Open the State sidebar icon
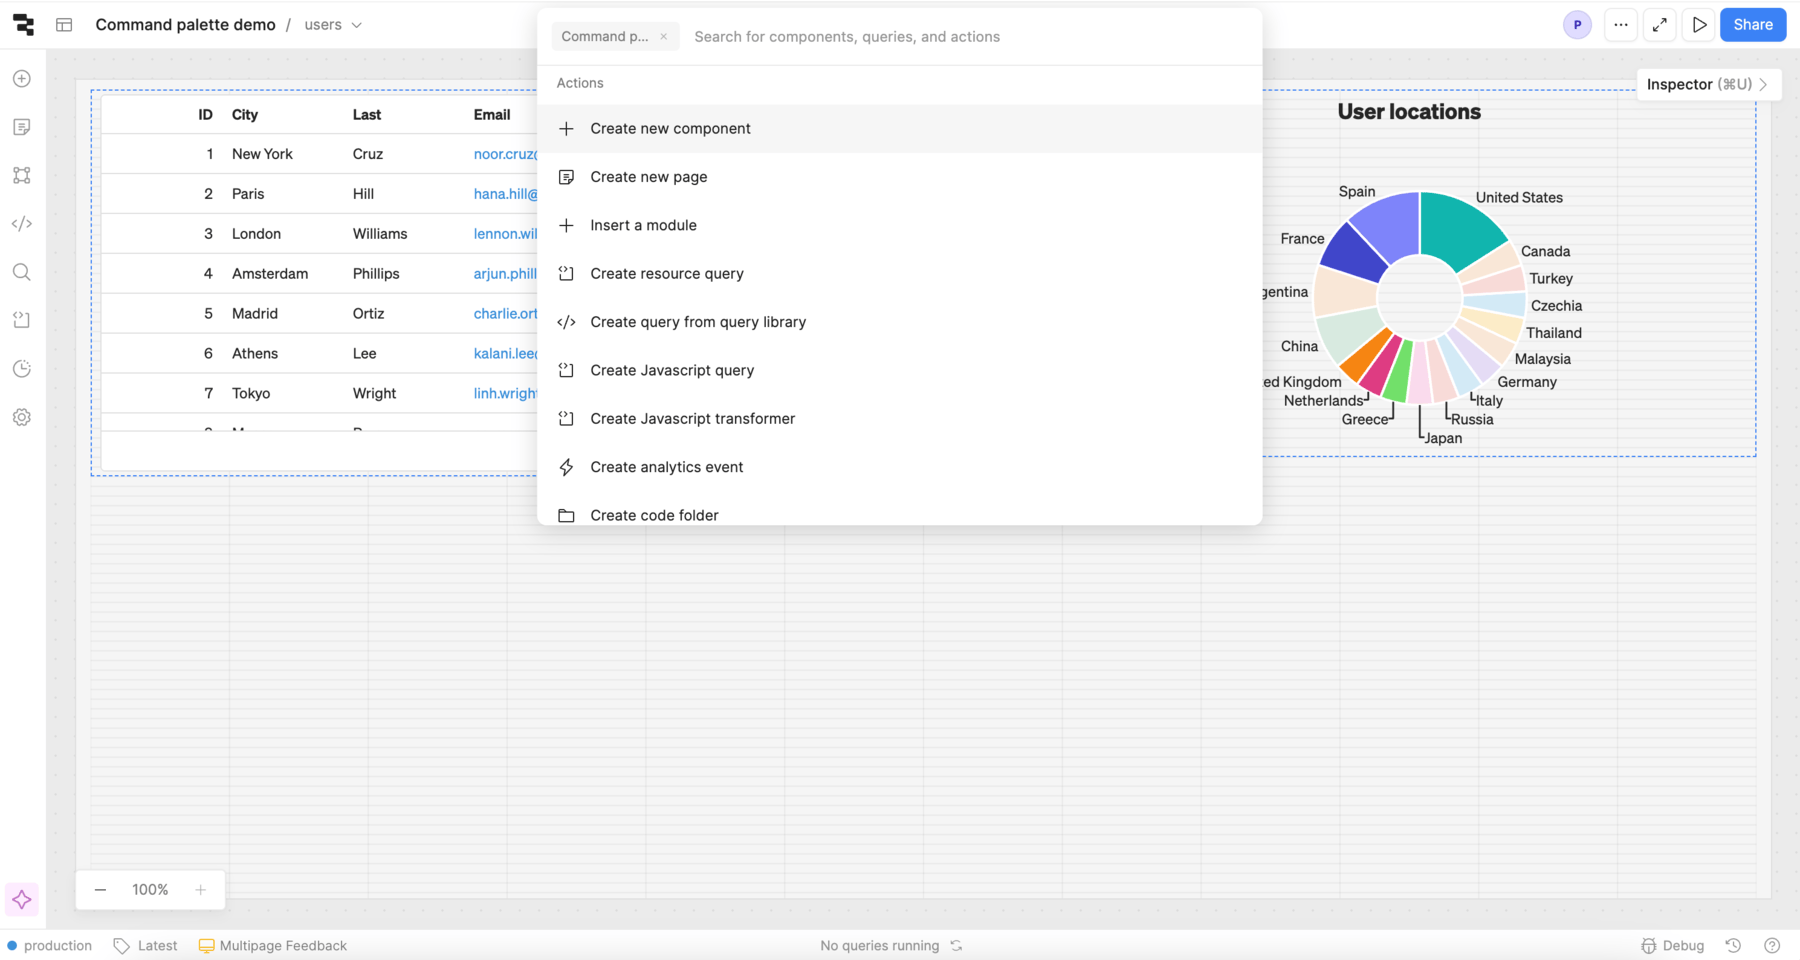This screenshot has height=960, width=1800. pyautogui.click(x=22, y=320)
